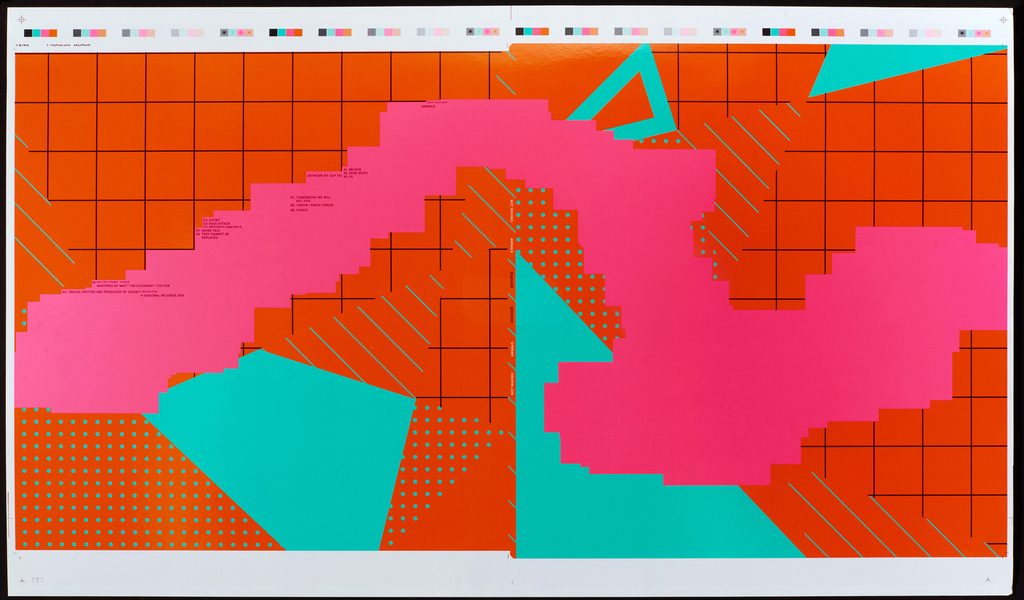Click the 'A2. HEAD BODY' track line
This screenshot has width=1024, height=600.
point(356,173)
